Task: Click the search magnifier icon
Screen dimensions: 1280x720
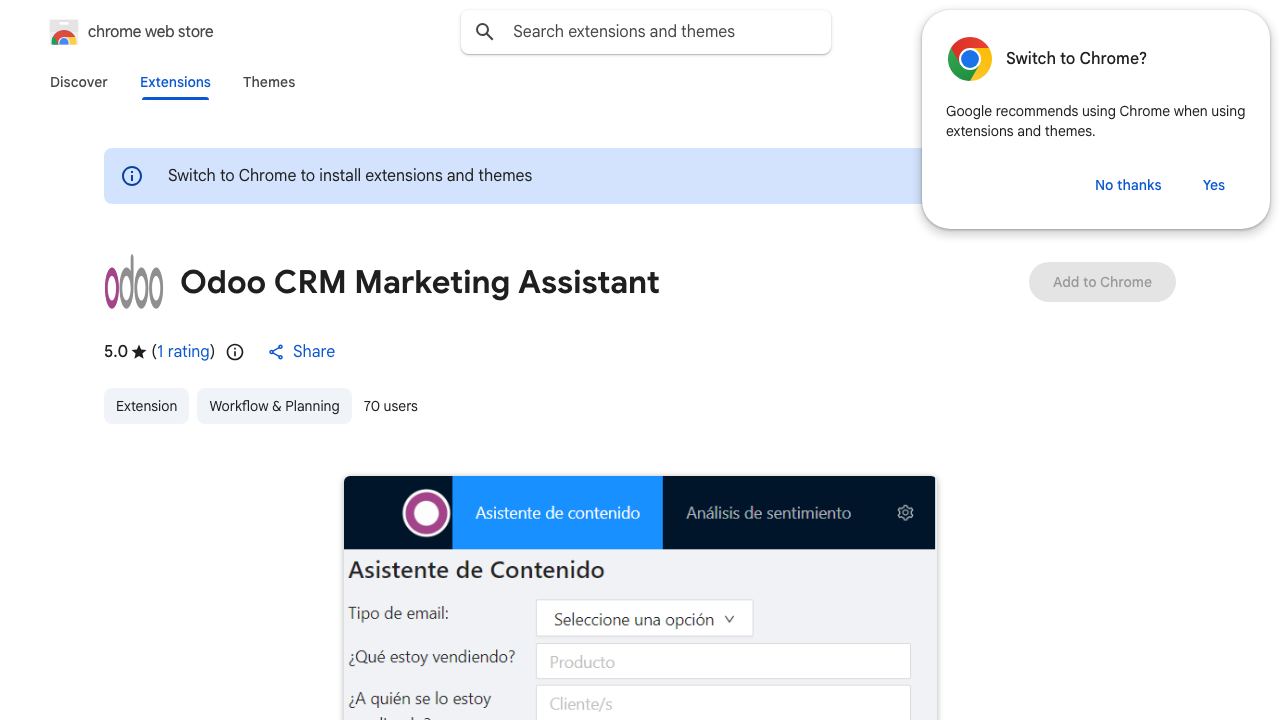Action: [x=485, y=32]
